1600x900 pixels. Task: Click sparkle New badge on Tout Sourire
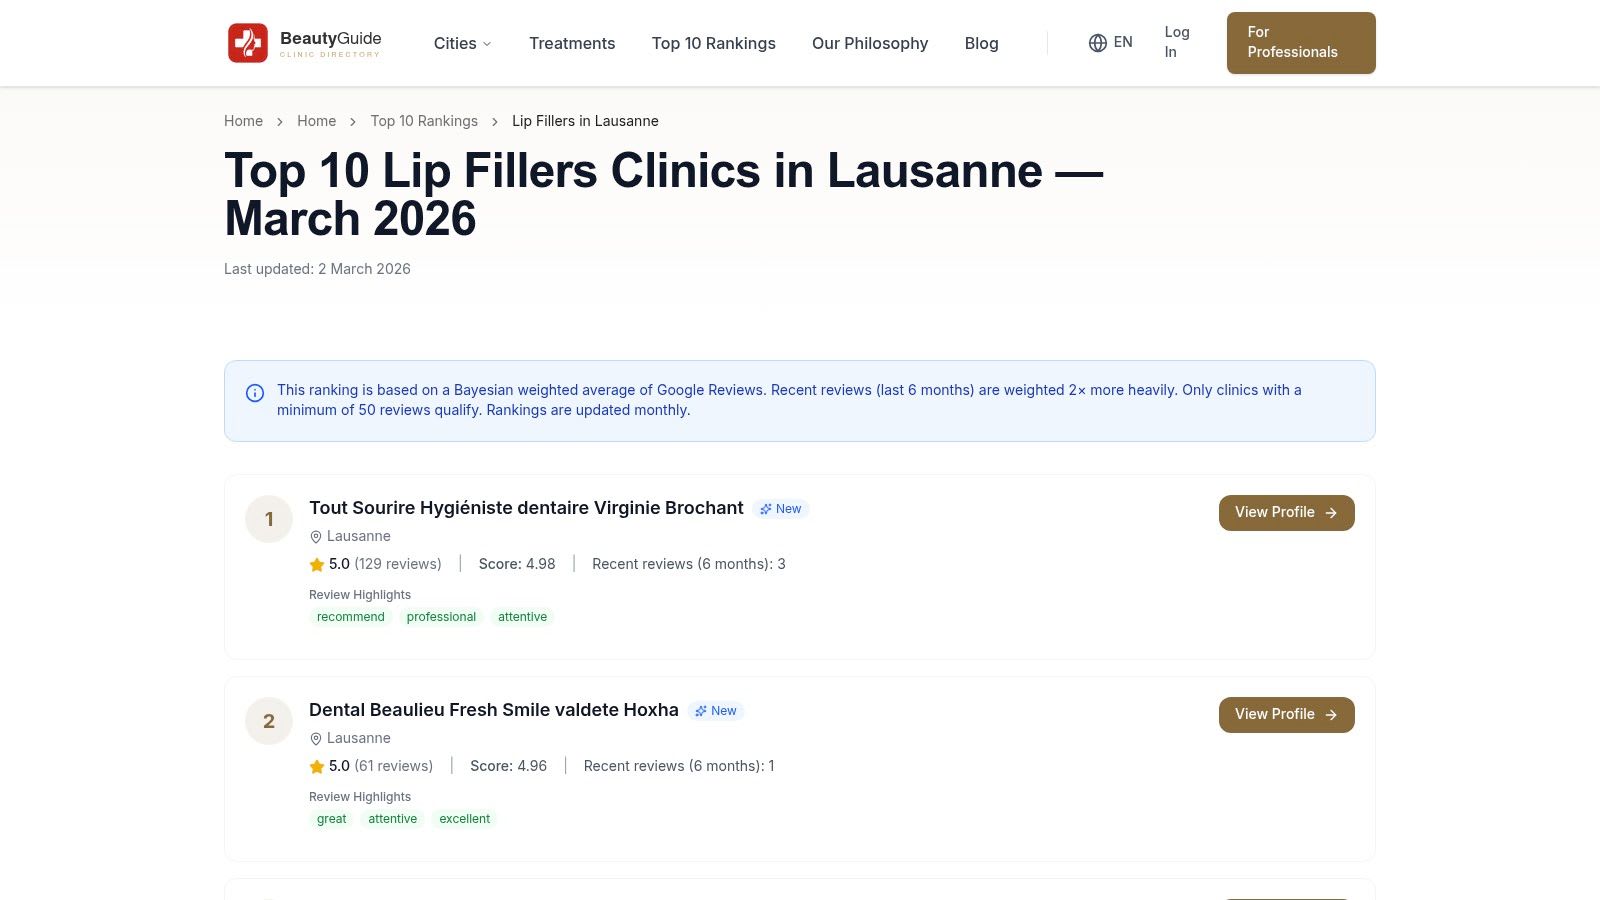(x=780, y=509)
